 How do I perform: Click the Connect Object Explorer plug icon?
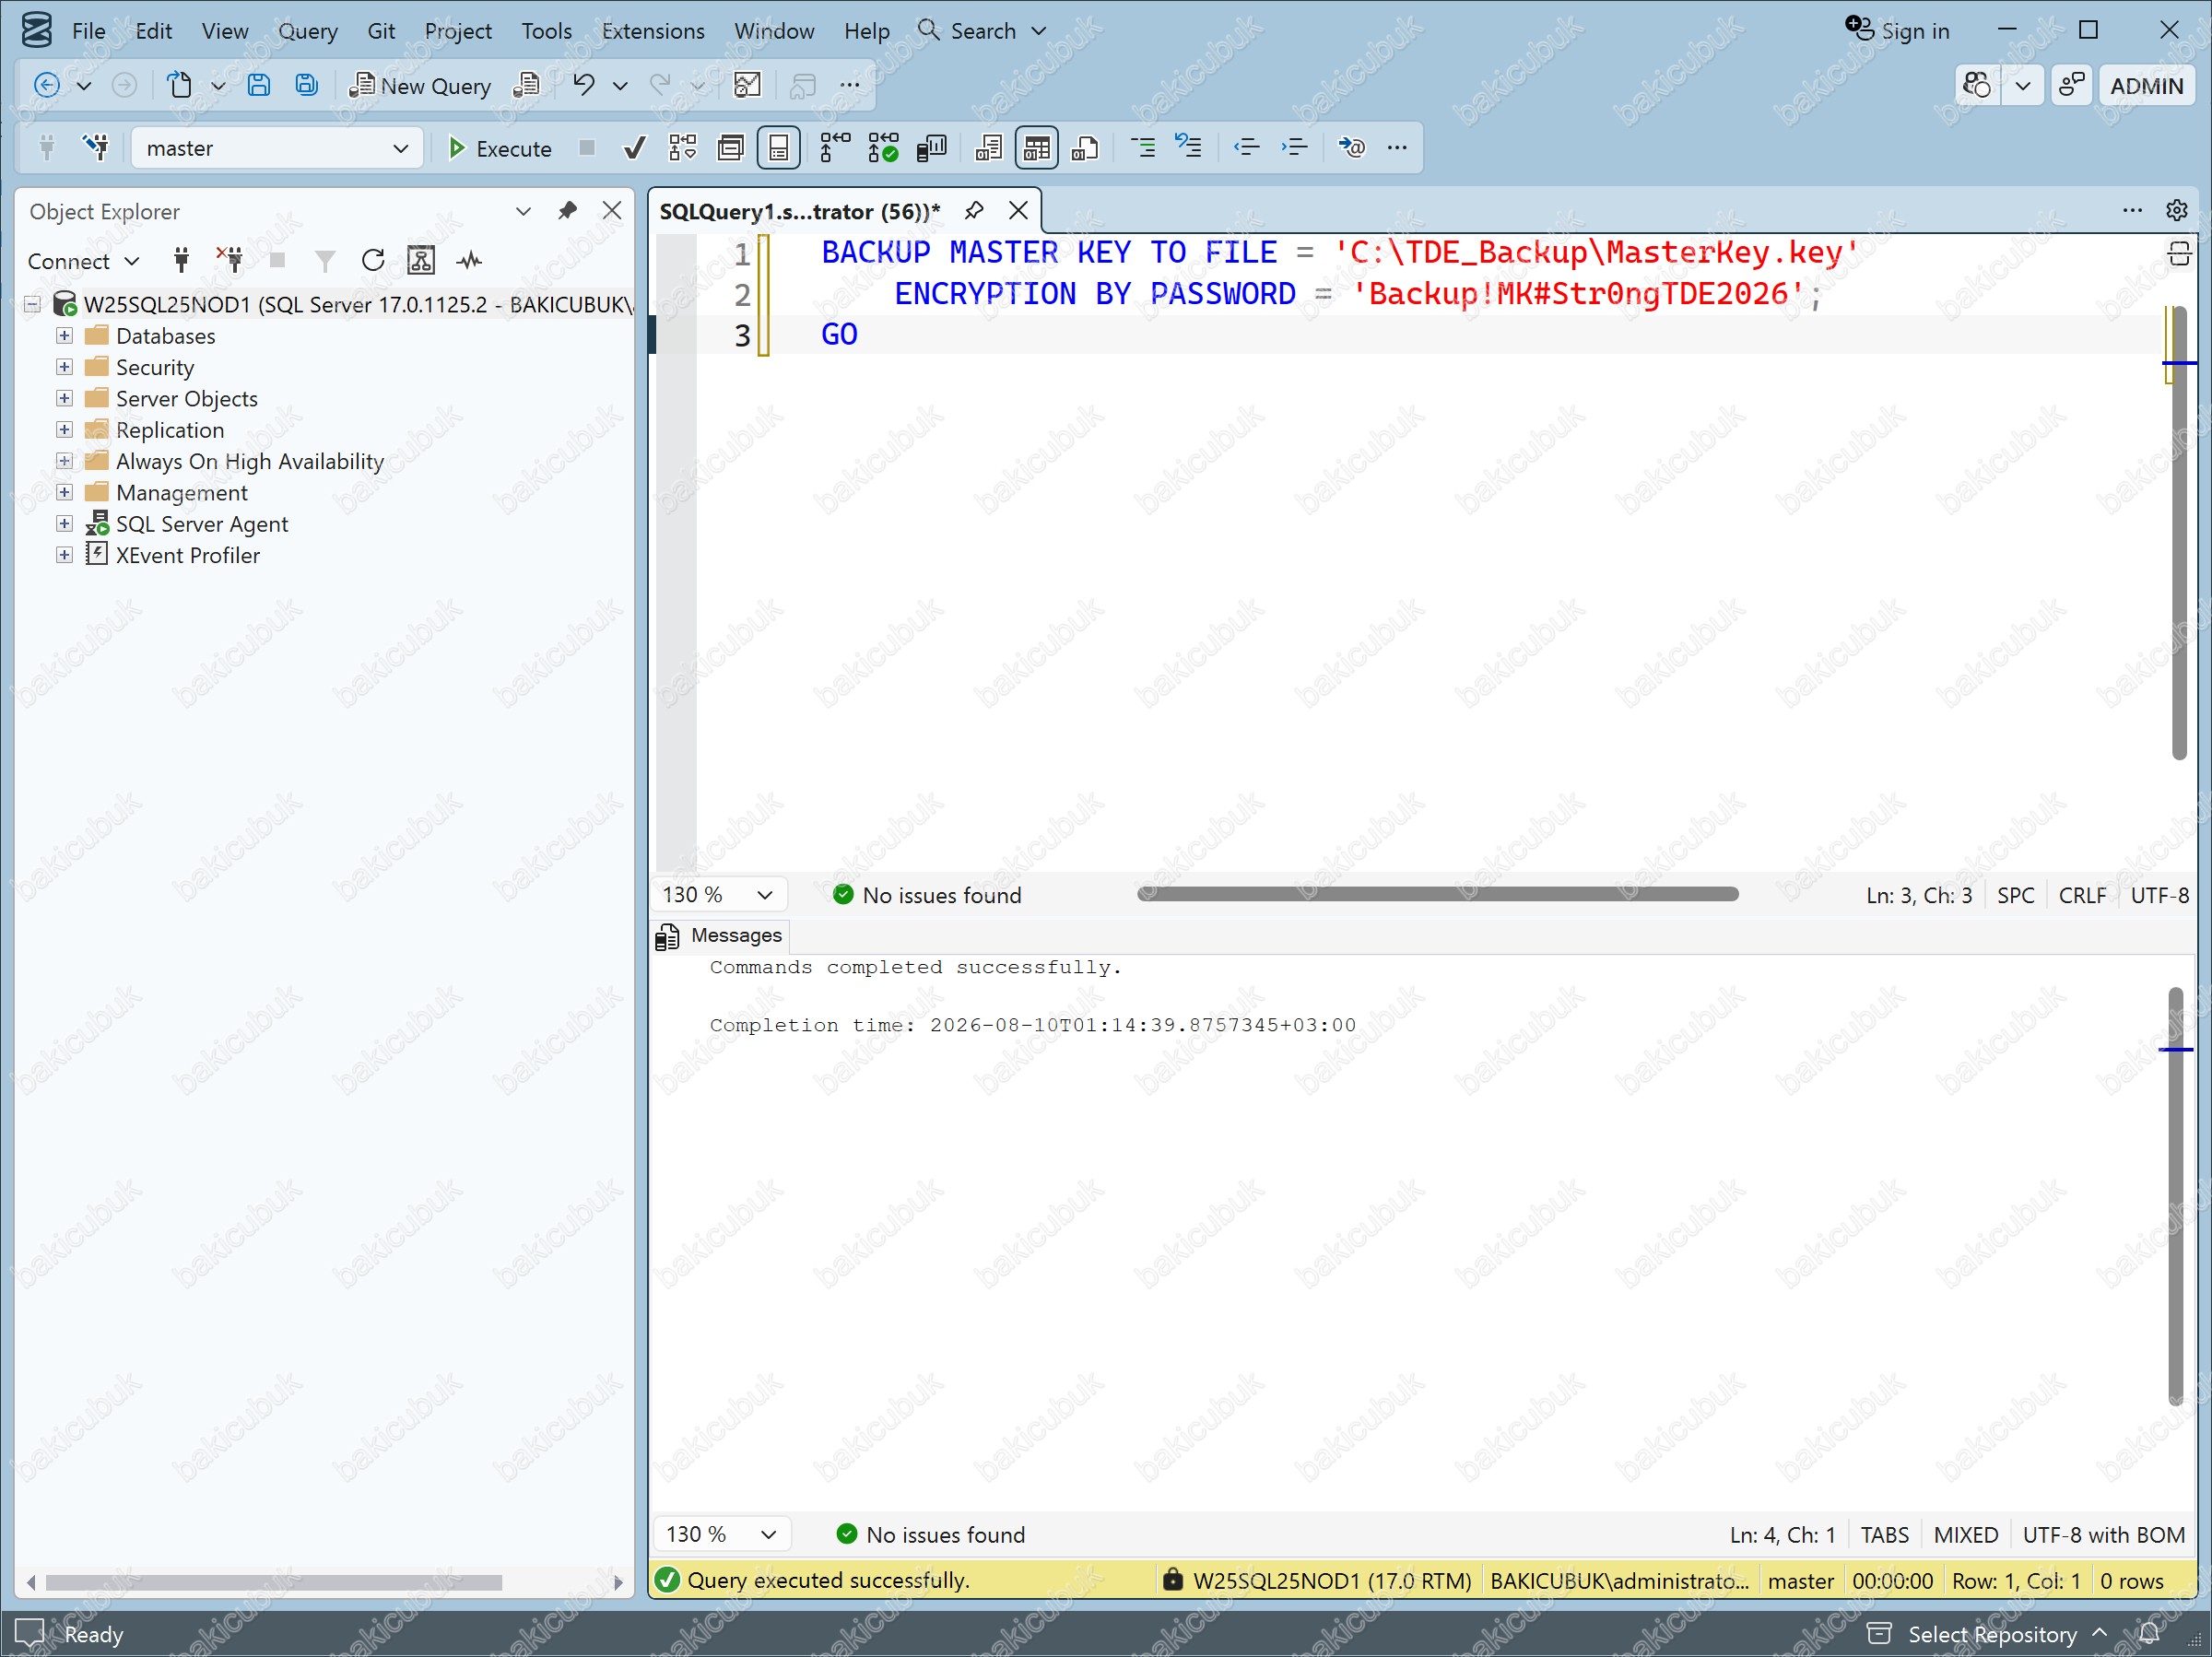[181, 261]
